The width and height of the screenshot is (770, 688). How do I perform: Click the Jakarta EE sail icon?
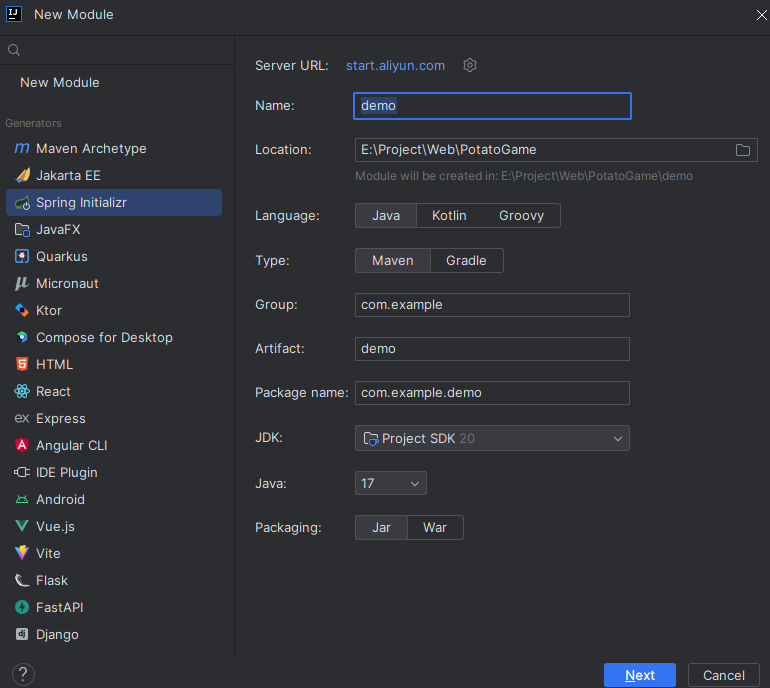click(x=22, y=175)
